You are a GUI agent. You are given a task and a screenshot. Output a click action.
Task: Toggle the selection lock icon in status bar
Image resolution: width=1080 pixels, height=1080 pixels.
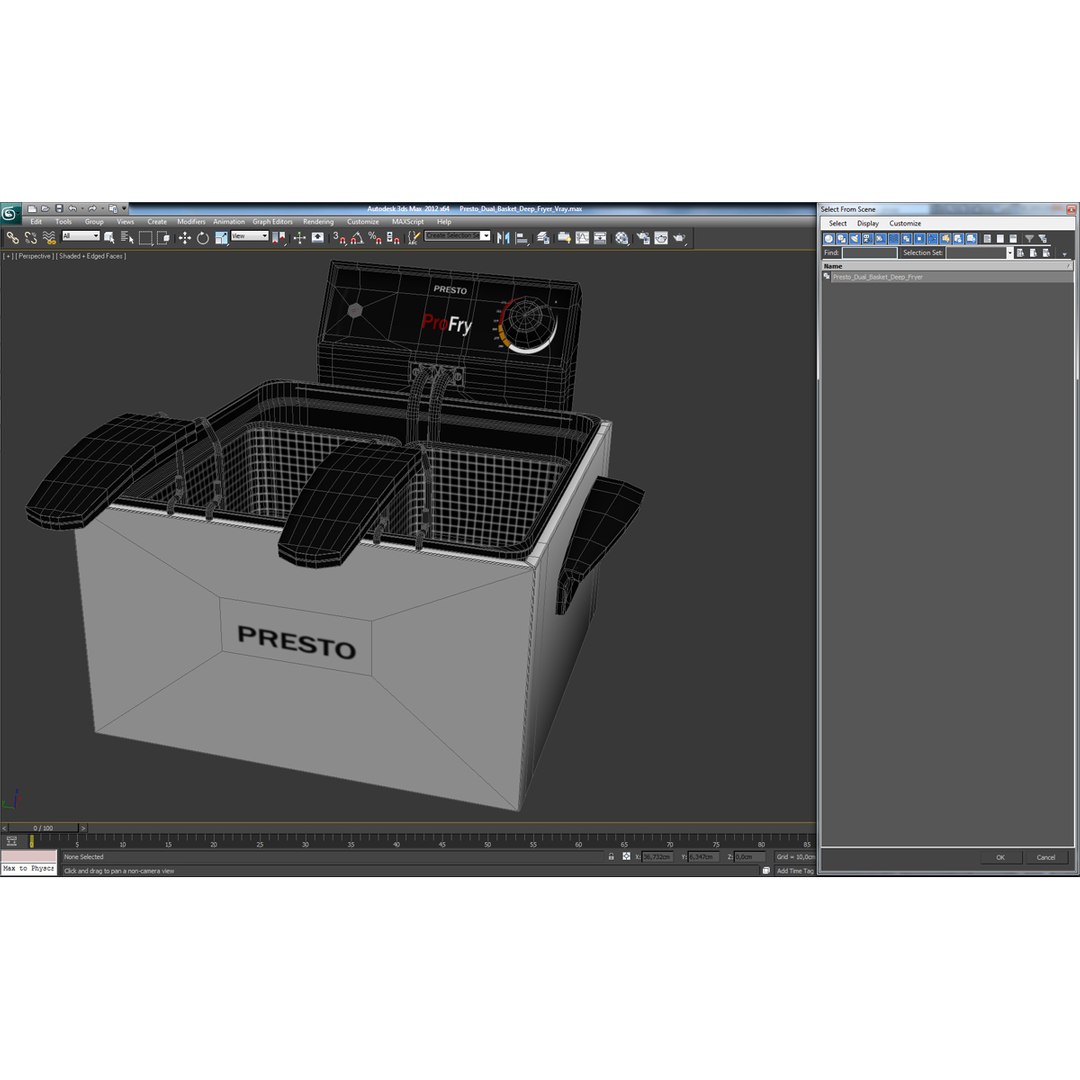tap(611, 857)
